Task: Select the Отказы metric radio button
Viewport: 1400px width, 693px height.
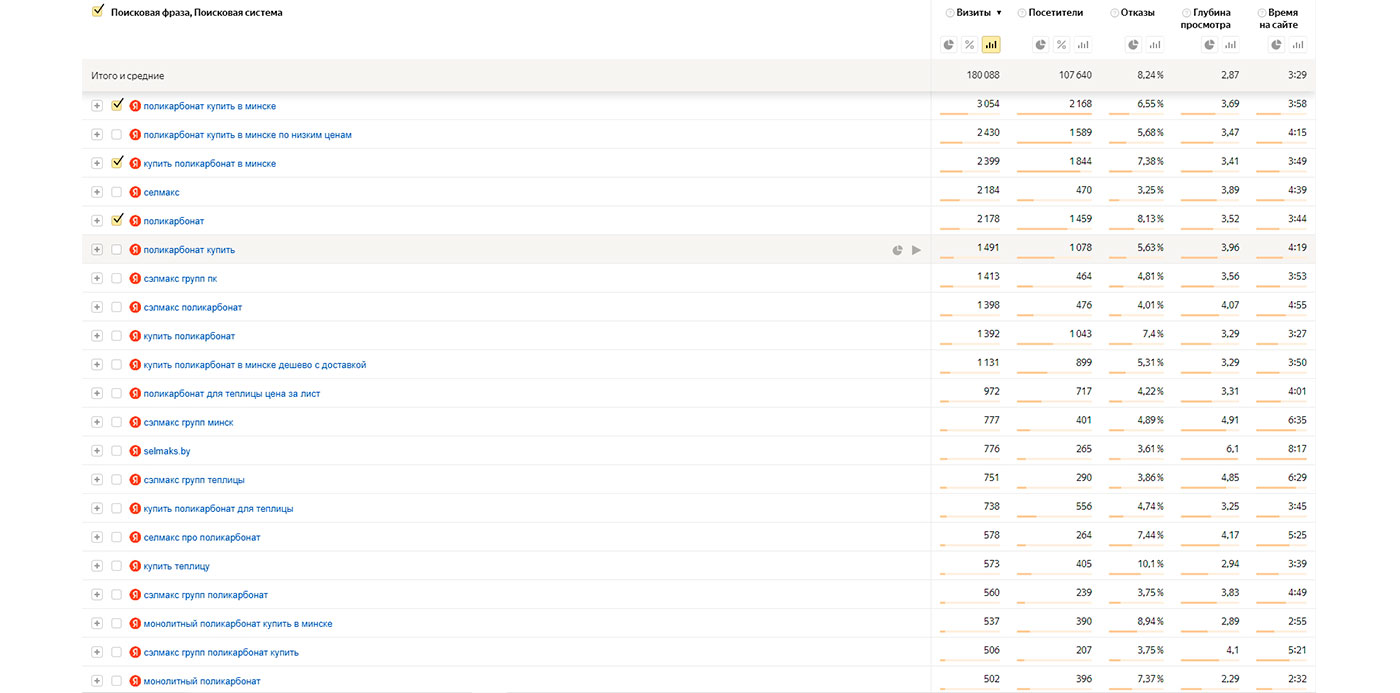Action: click(1114, 13)
